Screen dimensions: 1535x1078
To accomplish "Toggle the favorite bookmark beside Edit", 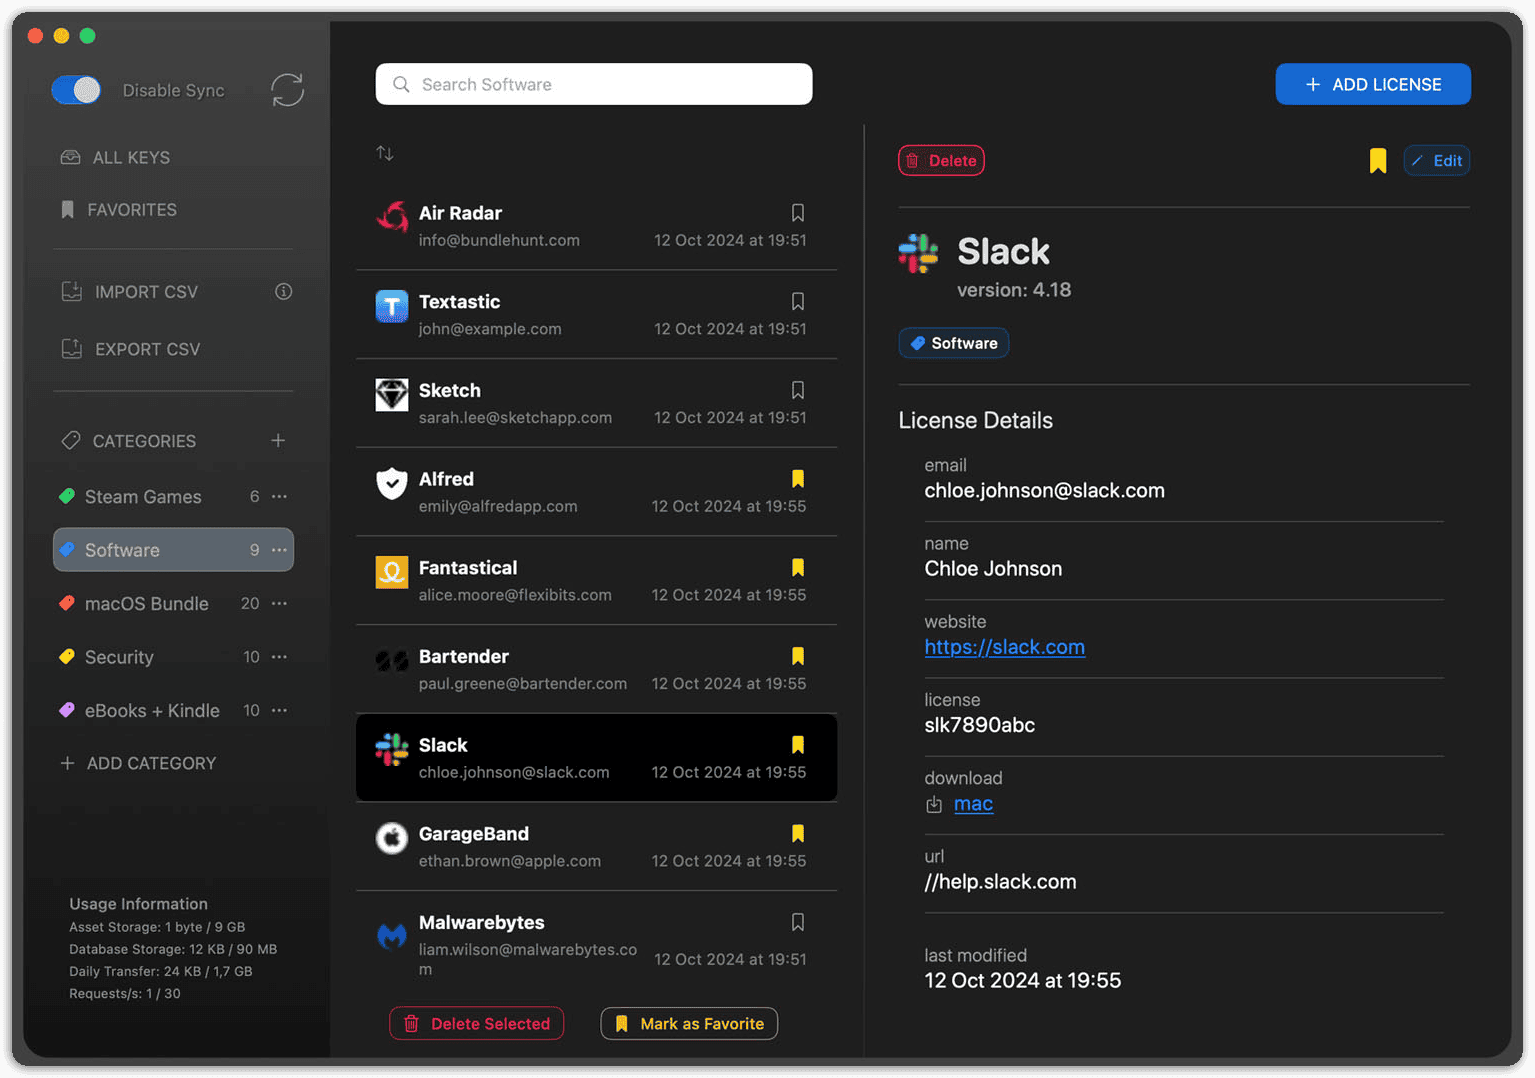I will pyautogui.click(x=1378, y=161).
